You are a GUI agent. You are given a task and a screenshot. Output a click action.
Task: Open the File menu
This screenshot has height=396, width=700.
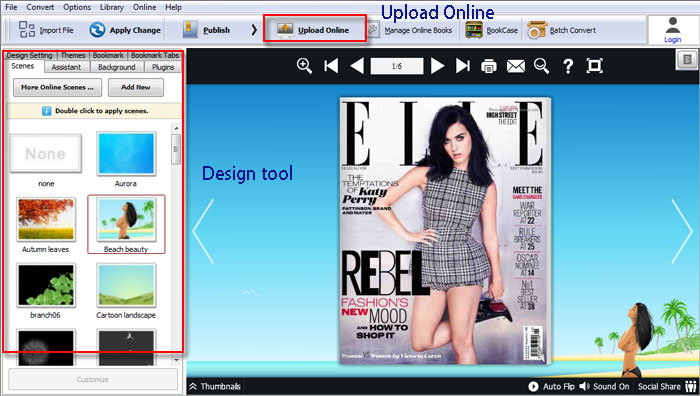coord(11,7)
